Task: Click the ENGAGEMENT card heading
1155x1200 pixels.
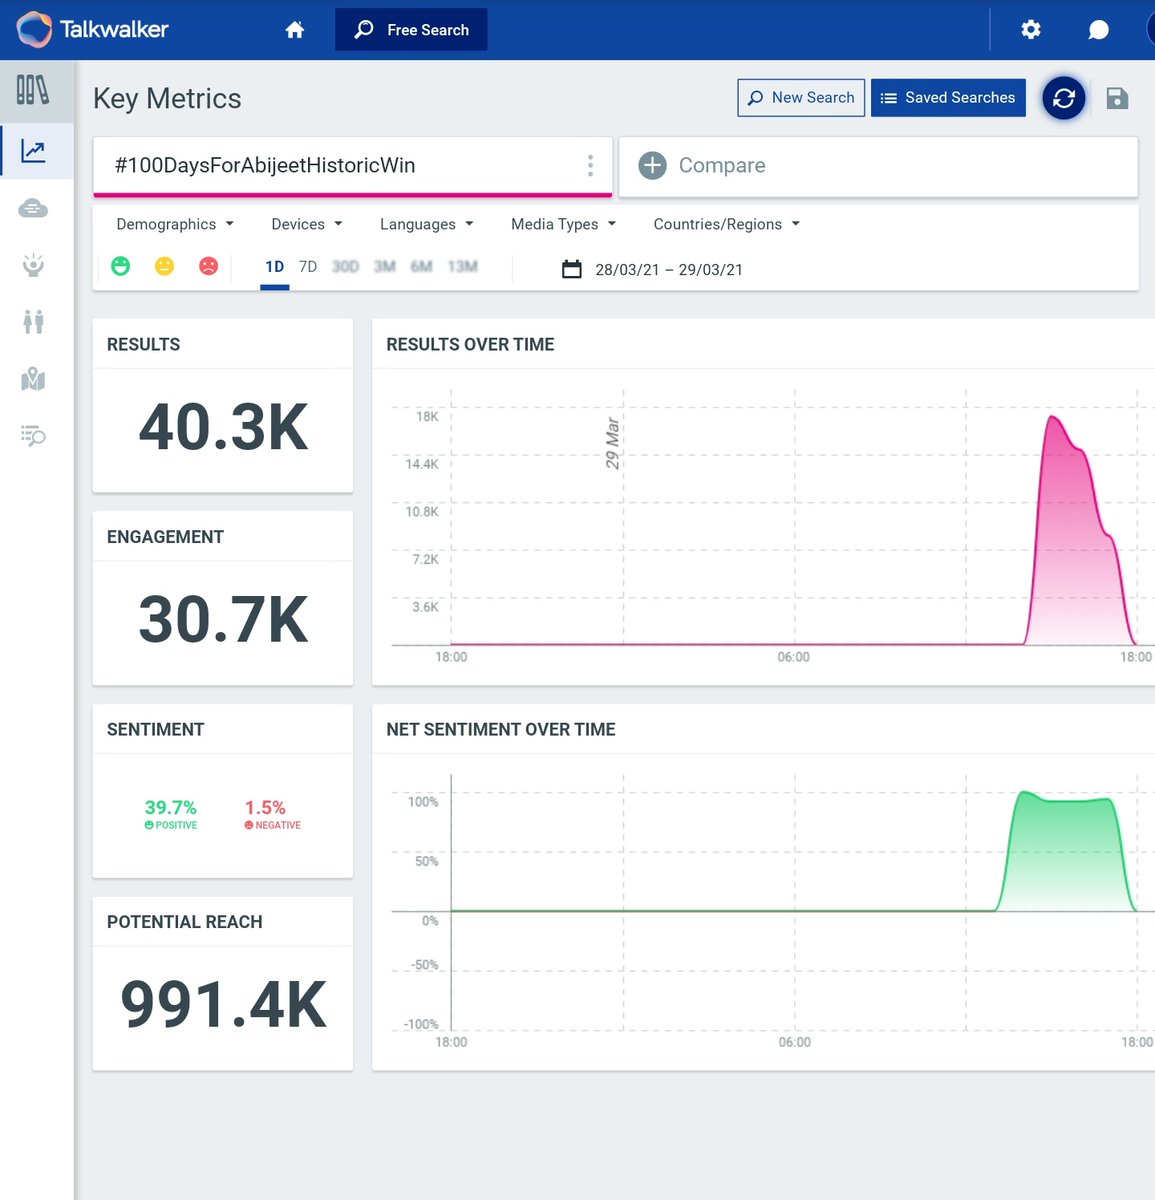Action: pyautogui.click(x=165, y=537)
